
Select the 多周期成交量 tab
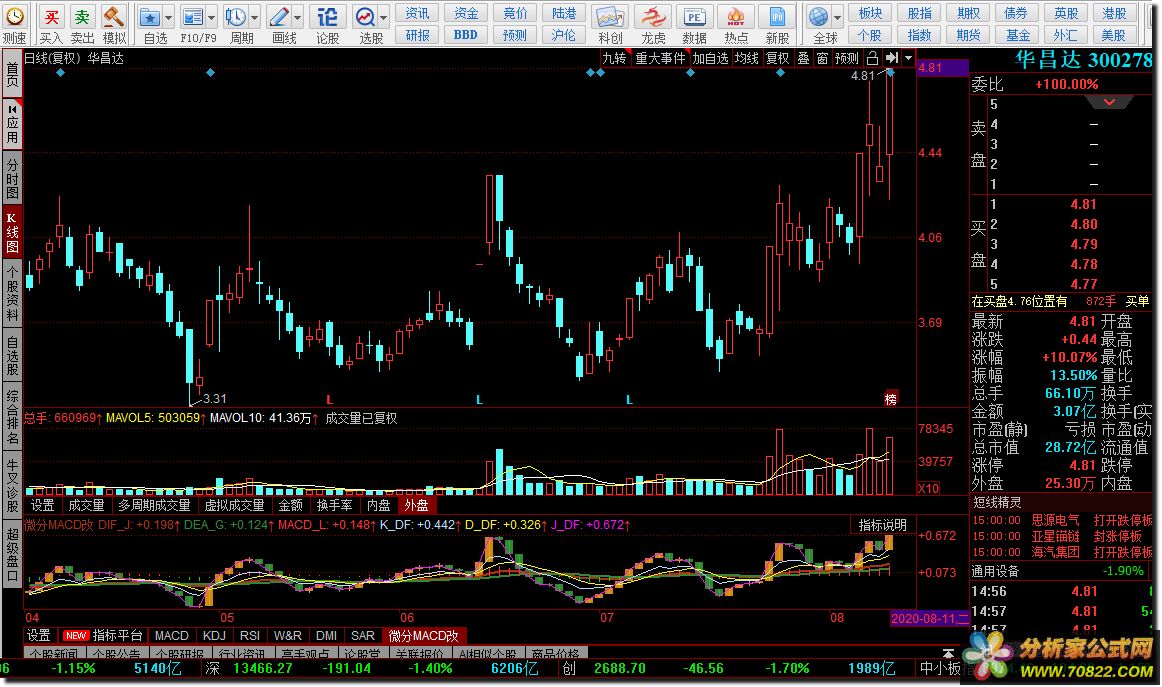[x=154, y=505]
